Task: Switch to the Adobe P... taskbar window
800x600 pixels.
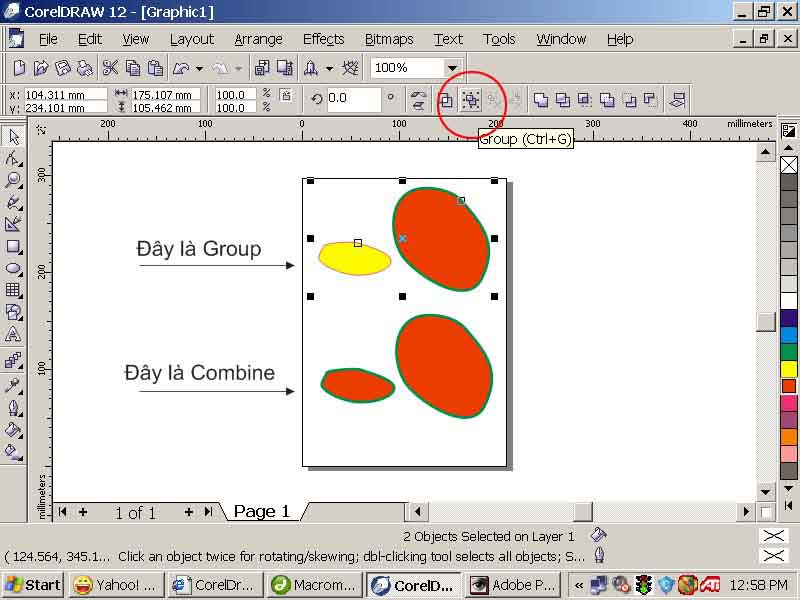Action: (x=514, y=585)
